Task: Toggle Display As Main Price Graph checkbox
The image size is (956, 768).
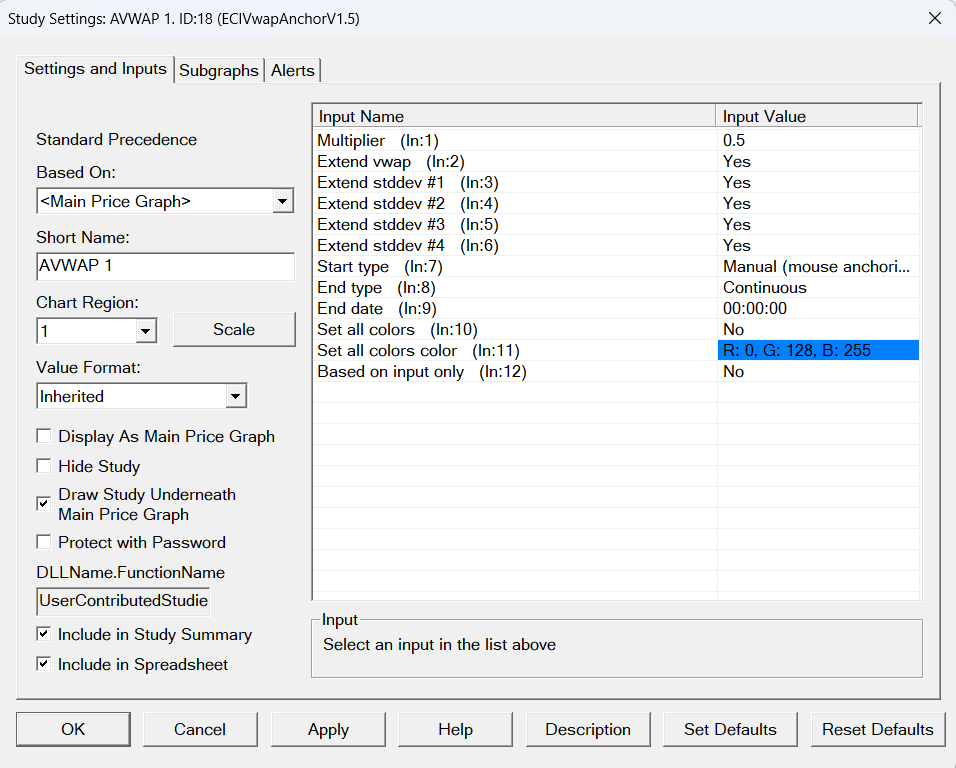Action: (44, 436)
